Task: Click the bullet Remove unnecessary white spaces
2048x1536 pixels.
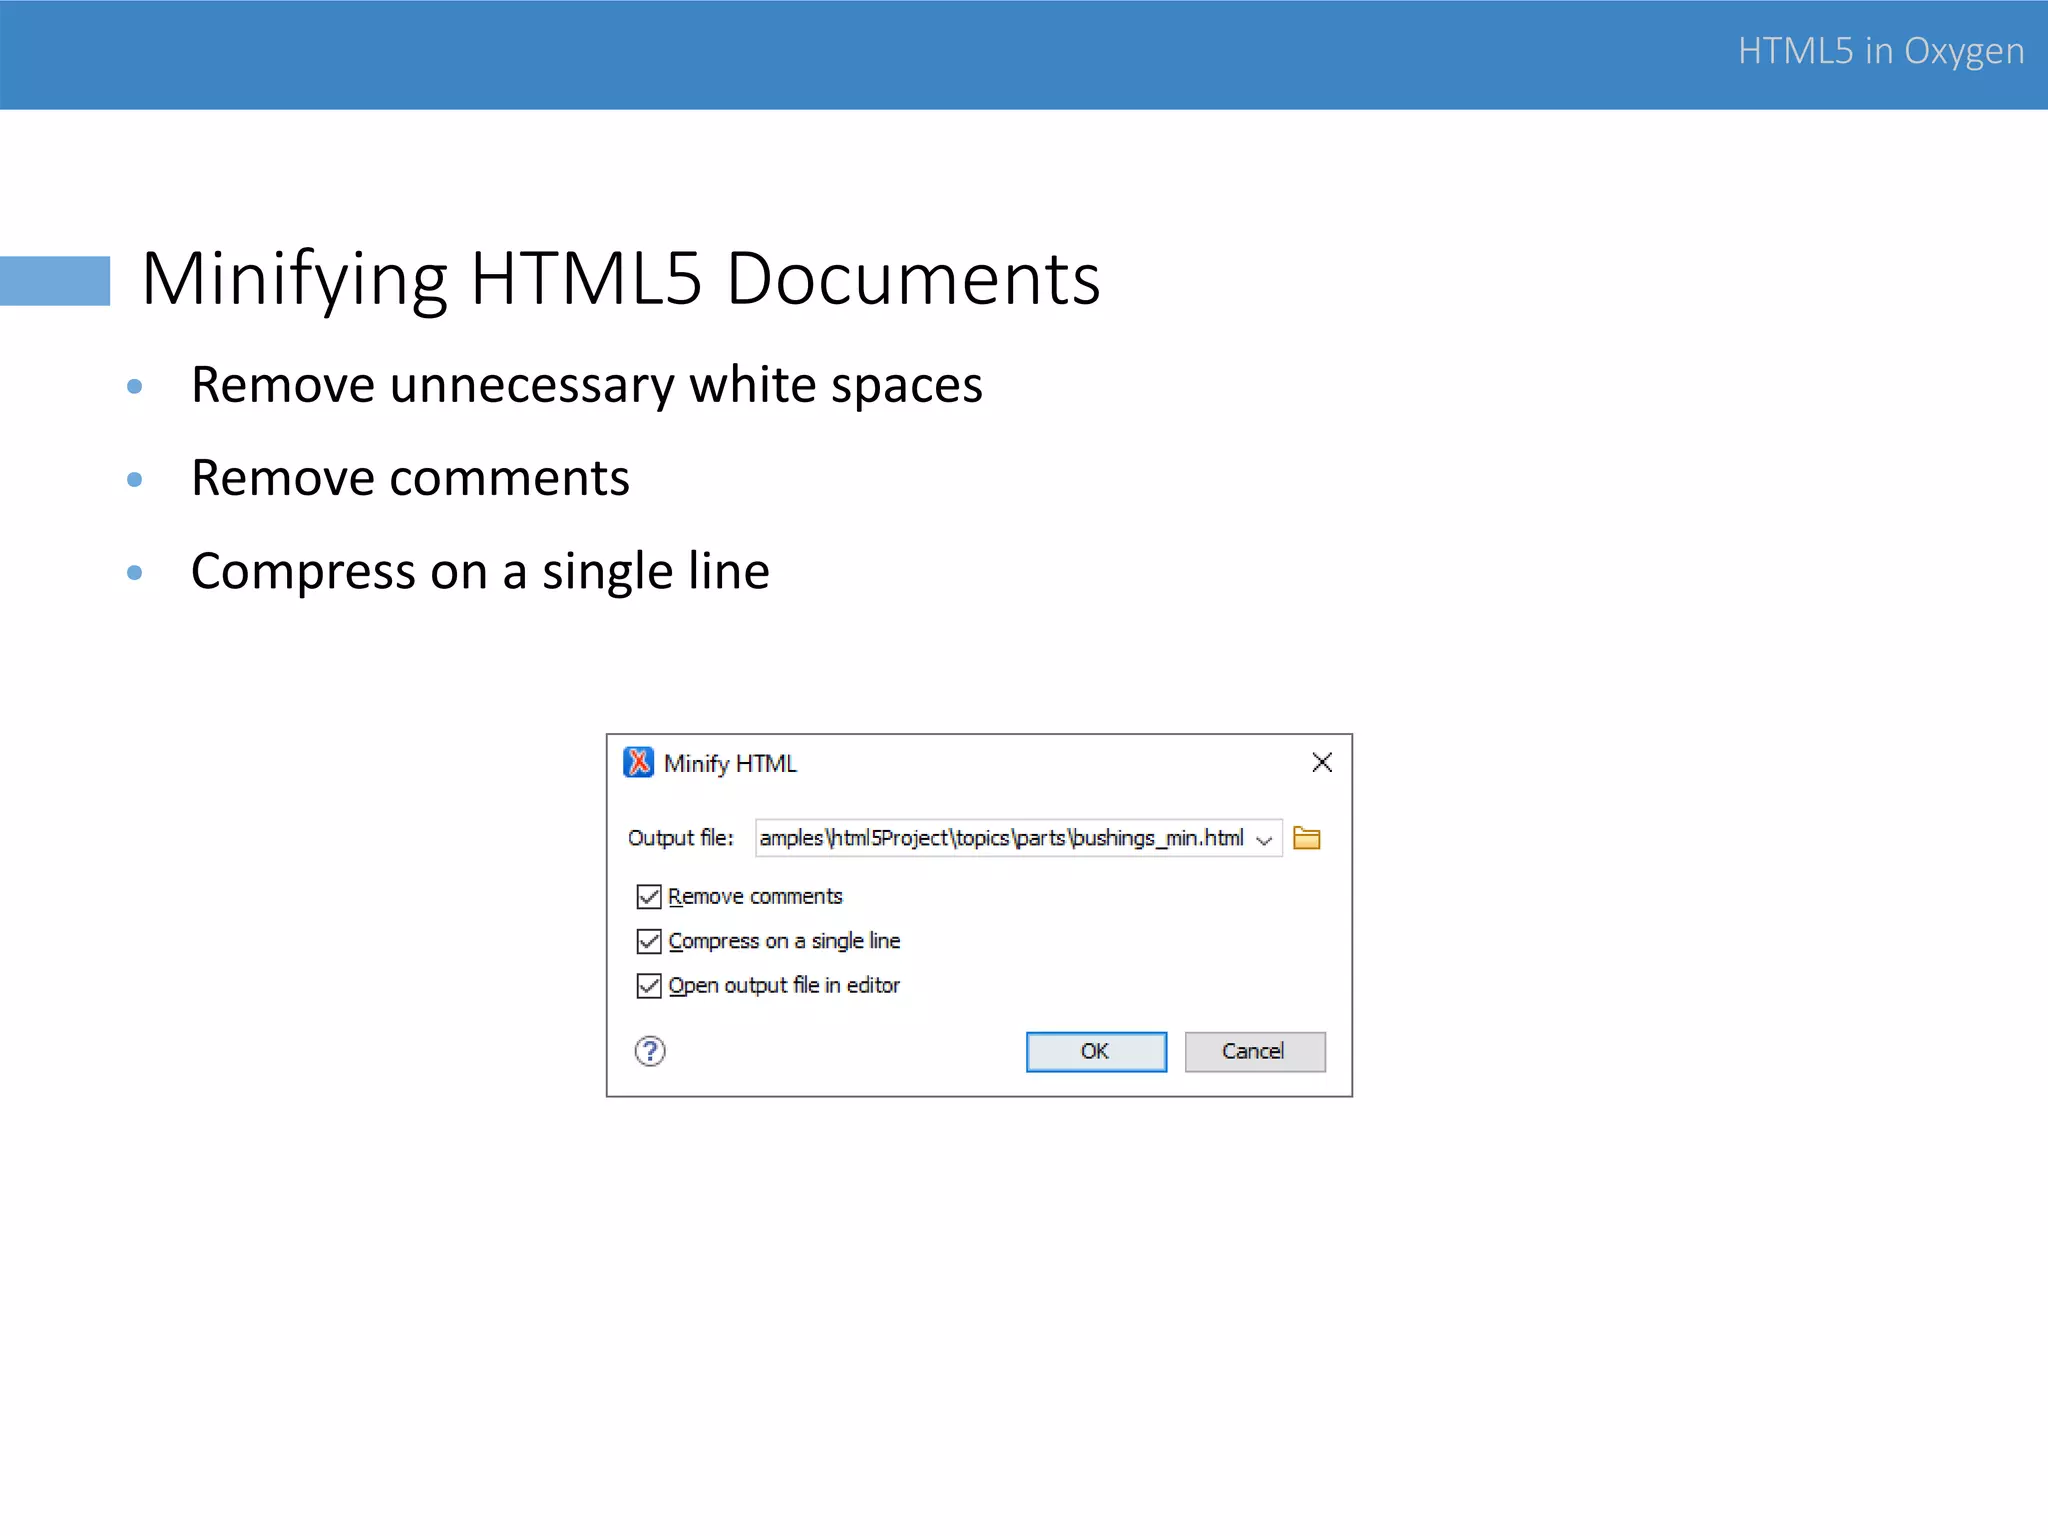Action: (587, 386)
